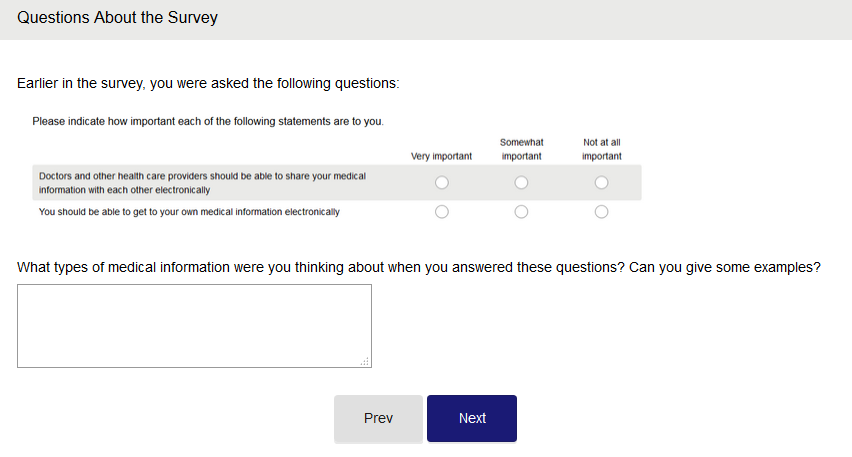Image resolution: width=852 pixels, height=457 pixels.
Task: Click the Very important column header
Action: click(441, 156)
